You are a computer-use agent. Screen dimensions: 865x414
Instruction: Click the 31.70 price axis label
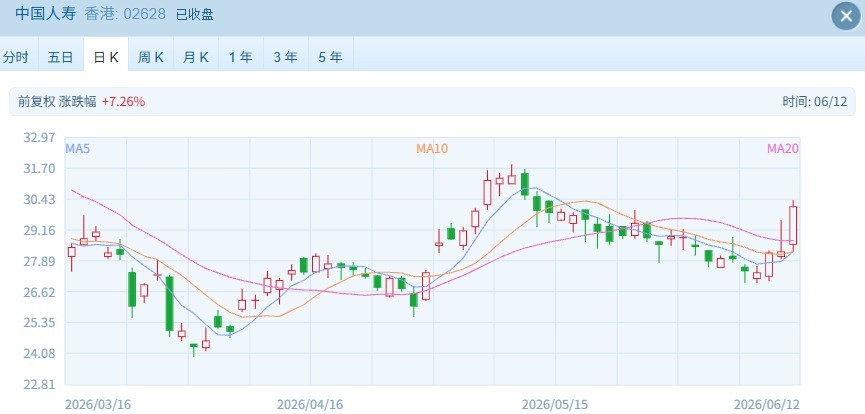point(39,168)
